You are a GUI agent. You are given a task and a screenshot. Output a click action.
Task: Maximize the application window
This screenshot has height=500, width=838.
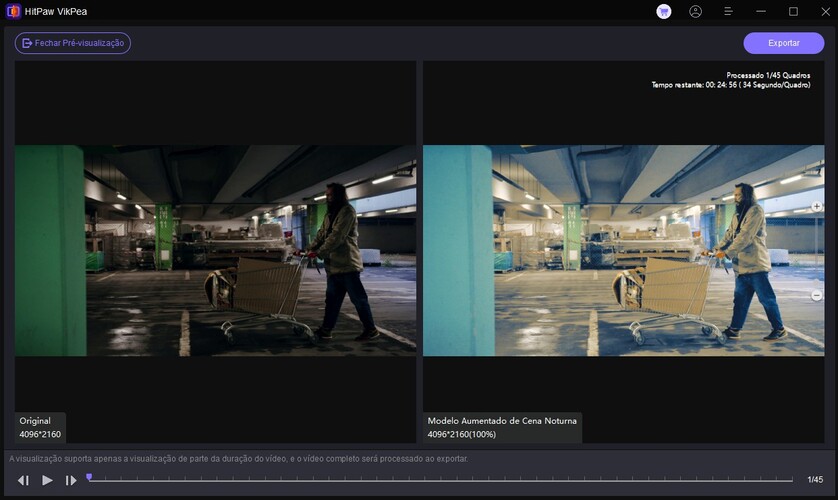pos(793,12)
